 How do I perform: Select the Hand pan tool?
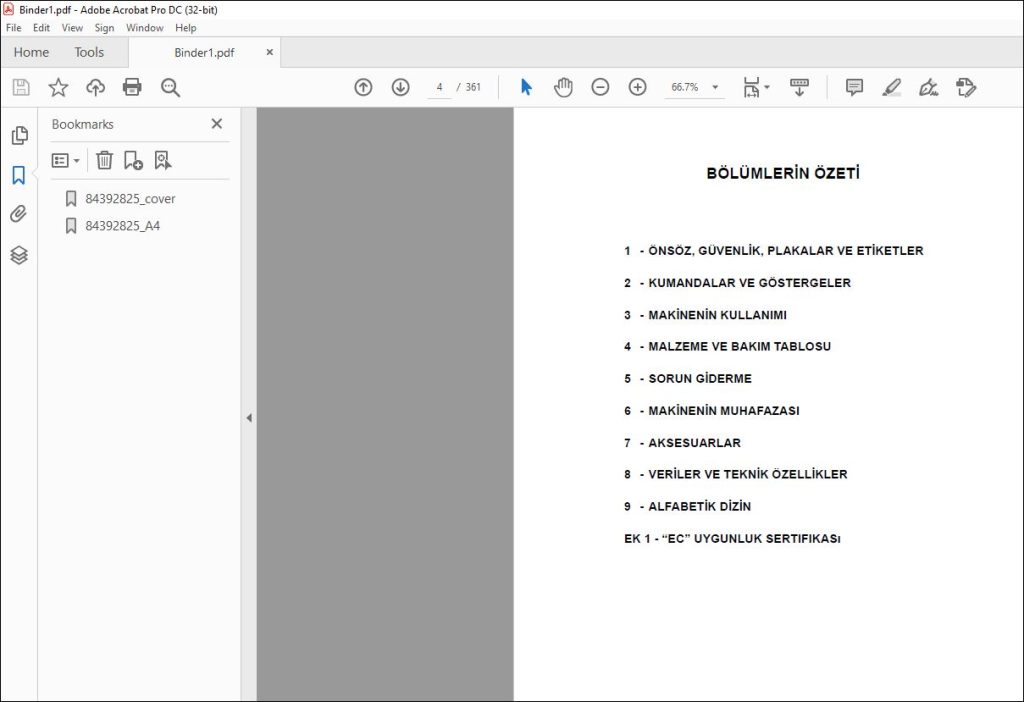[x=563, y=87]
